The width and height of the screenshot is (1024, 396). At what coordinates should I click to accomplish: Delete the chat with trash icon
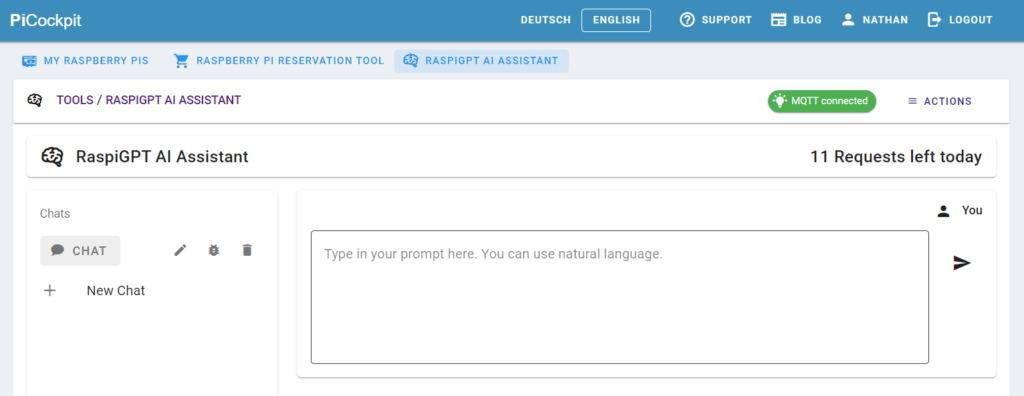coord(247,250)
